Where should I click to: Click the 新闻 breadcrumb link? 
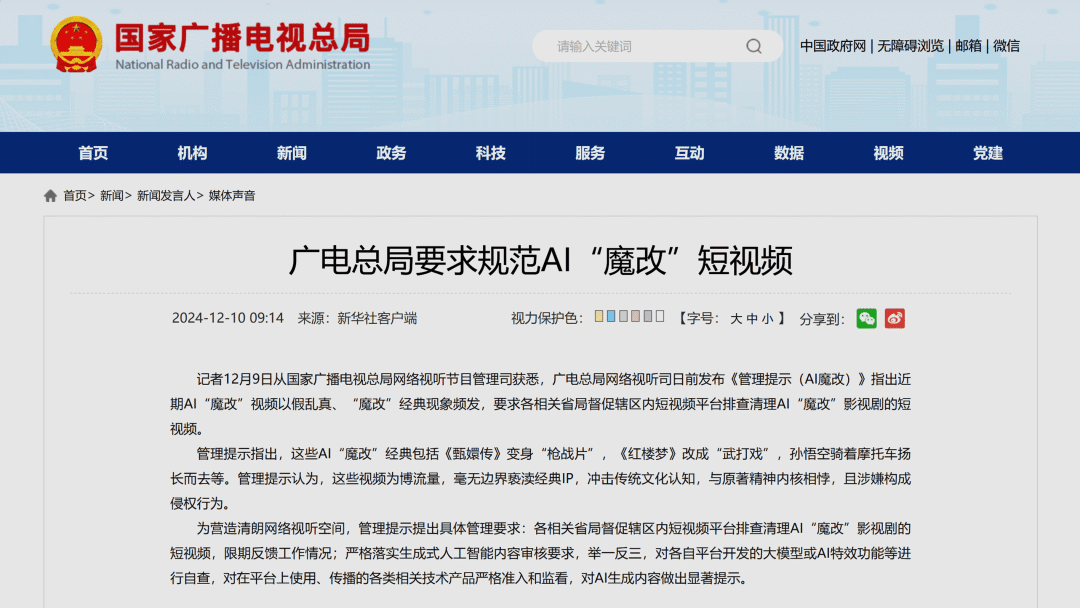(112, 196)
